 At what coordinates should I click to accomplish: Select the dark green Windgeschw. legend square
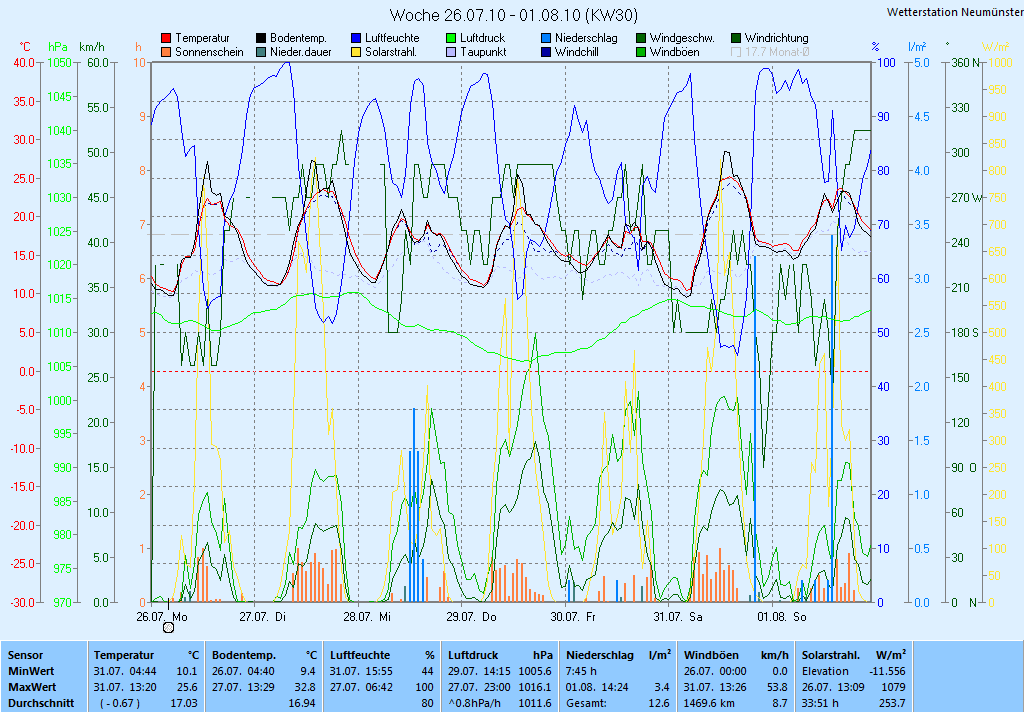pyautogui.click(x=641, y=38)
